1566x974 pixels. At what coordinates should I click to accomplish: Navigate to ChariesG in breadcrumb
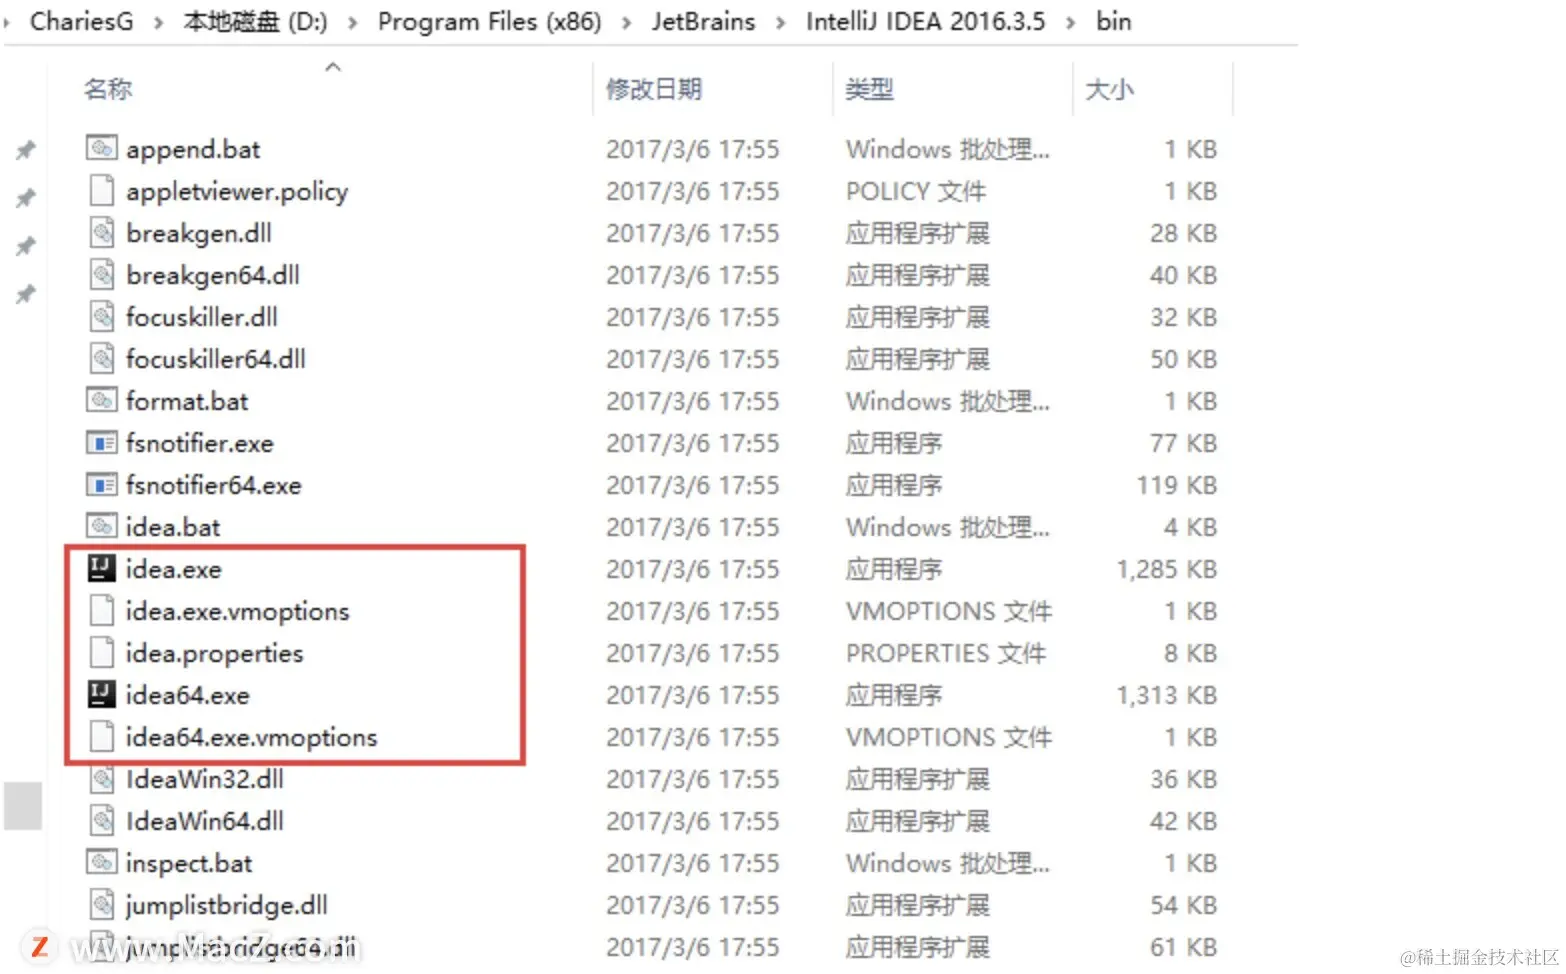tap(81, 21)
